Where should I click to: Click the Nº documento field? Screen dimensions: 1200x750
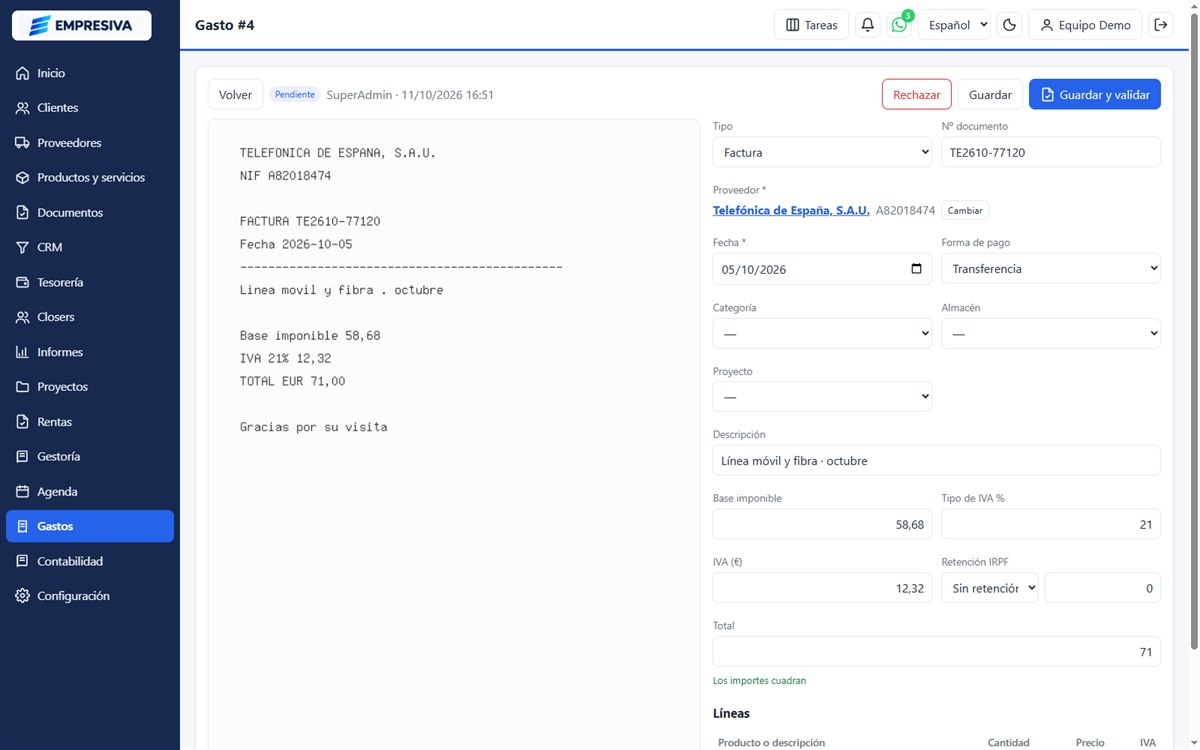(1051, 152)
